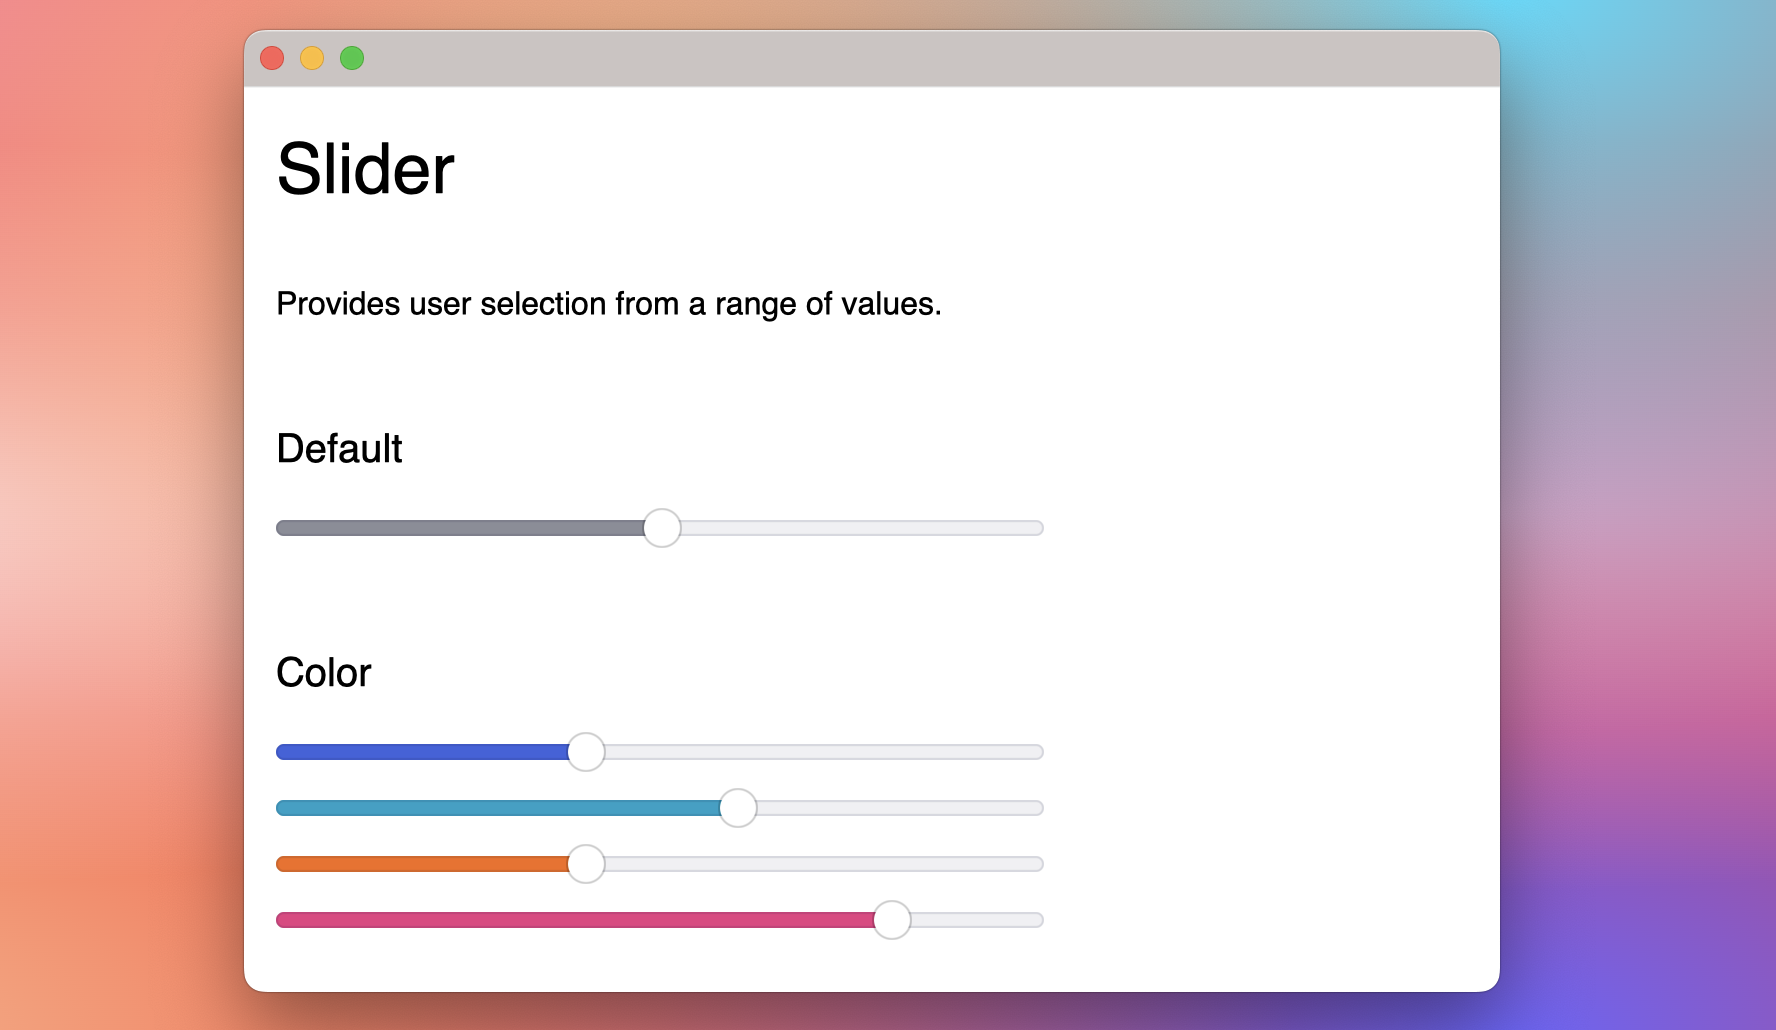
Task: Click the orange slider's handle
Action: pyautogui.click(x=586, y=864)
